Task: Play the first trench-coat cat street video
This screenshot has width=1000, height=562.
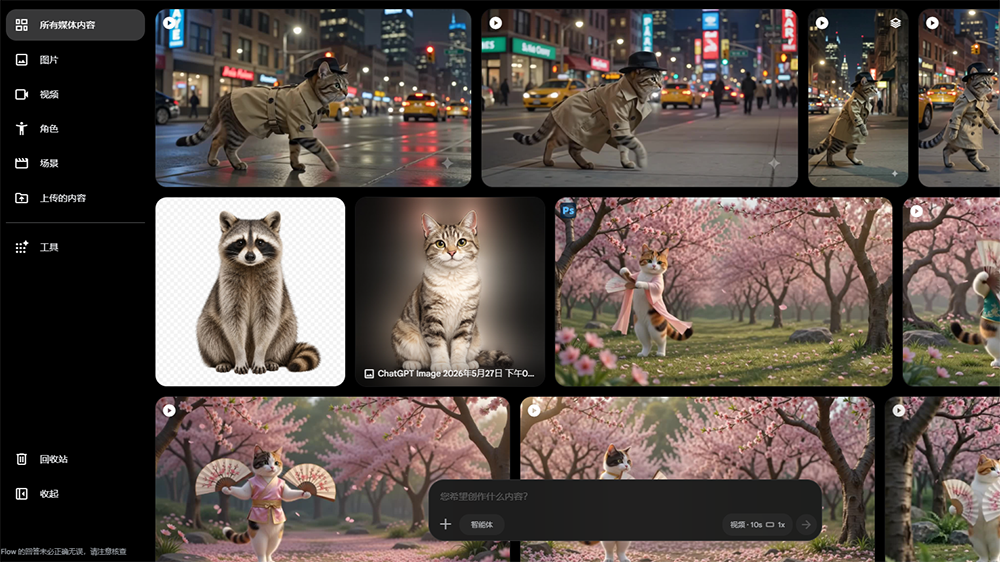Action: (x=170, y=23)
